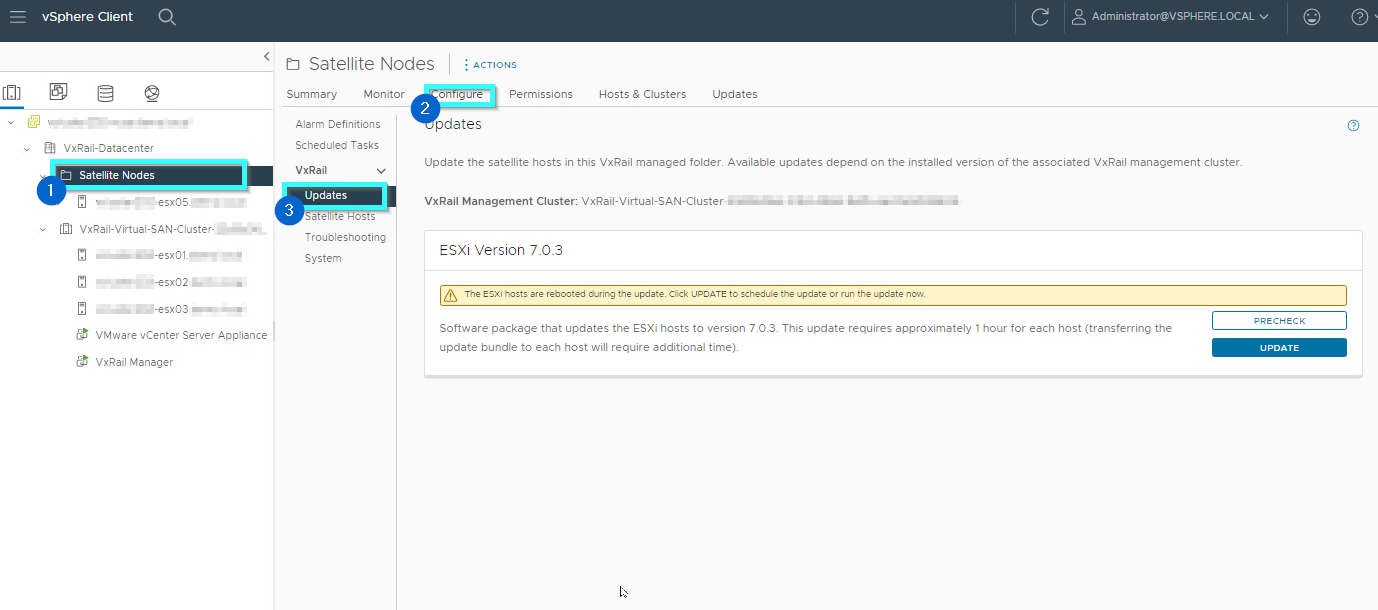Open Alarm Definitions in the Configure sidebar
The height and width of the screenshot is (610, 1378).
[x=338, y=124]
